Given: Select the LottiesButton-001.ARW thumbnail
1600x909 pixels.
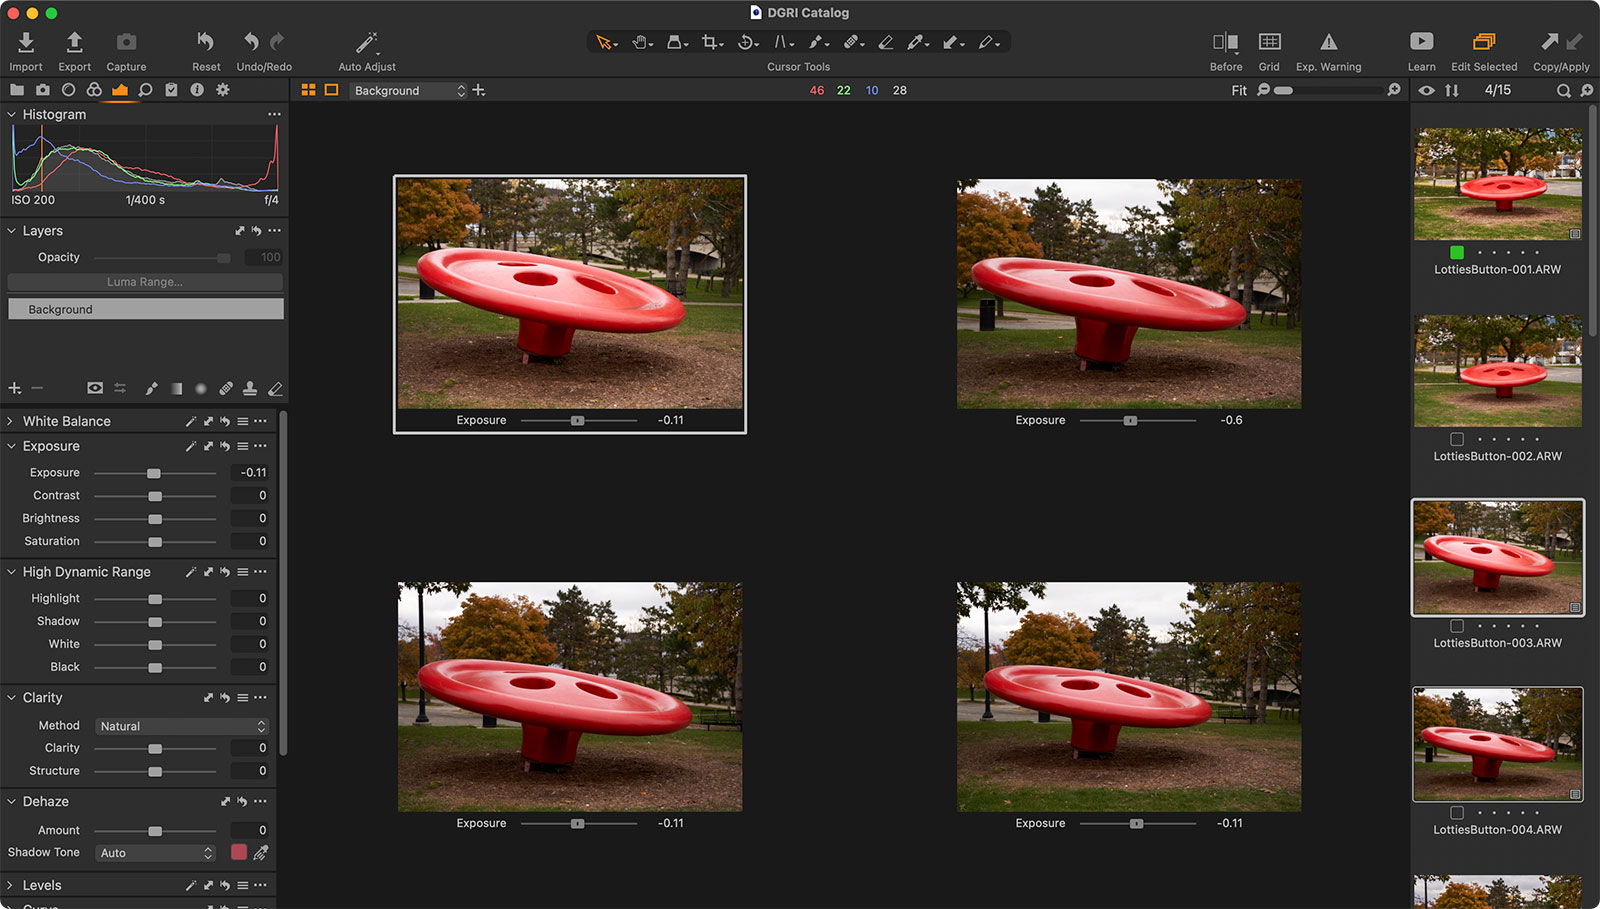Looking at the screenshot, I should click(x=1497, y=184).
